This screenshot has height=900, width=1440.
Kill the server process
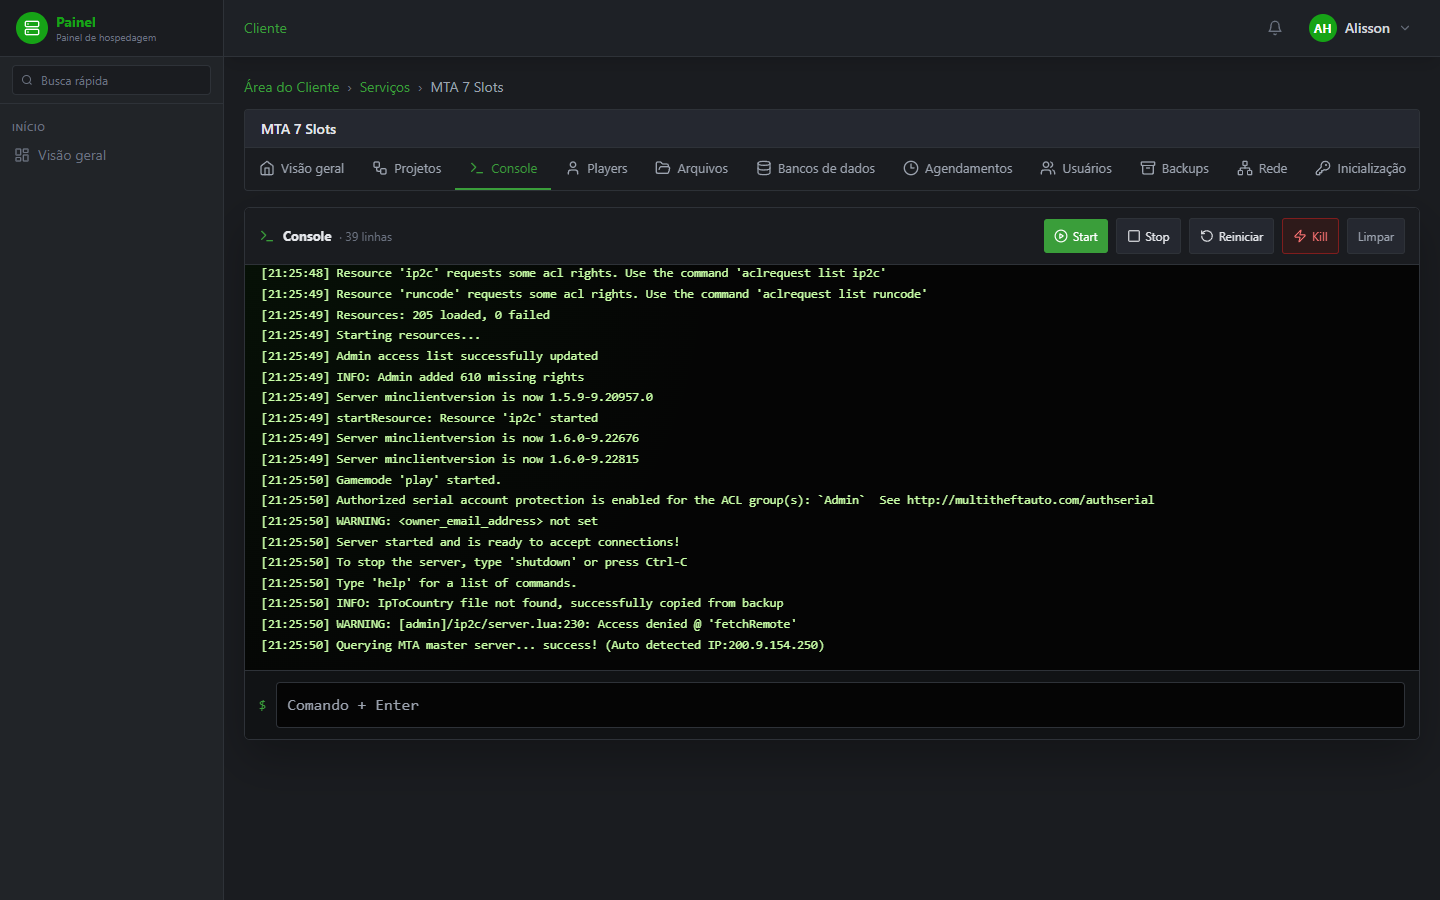tap(1310, 236)
